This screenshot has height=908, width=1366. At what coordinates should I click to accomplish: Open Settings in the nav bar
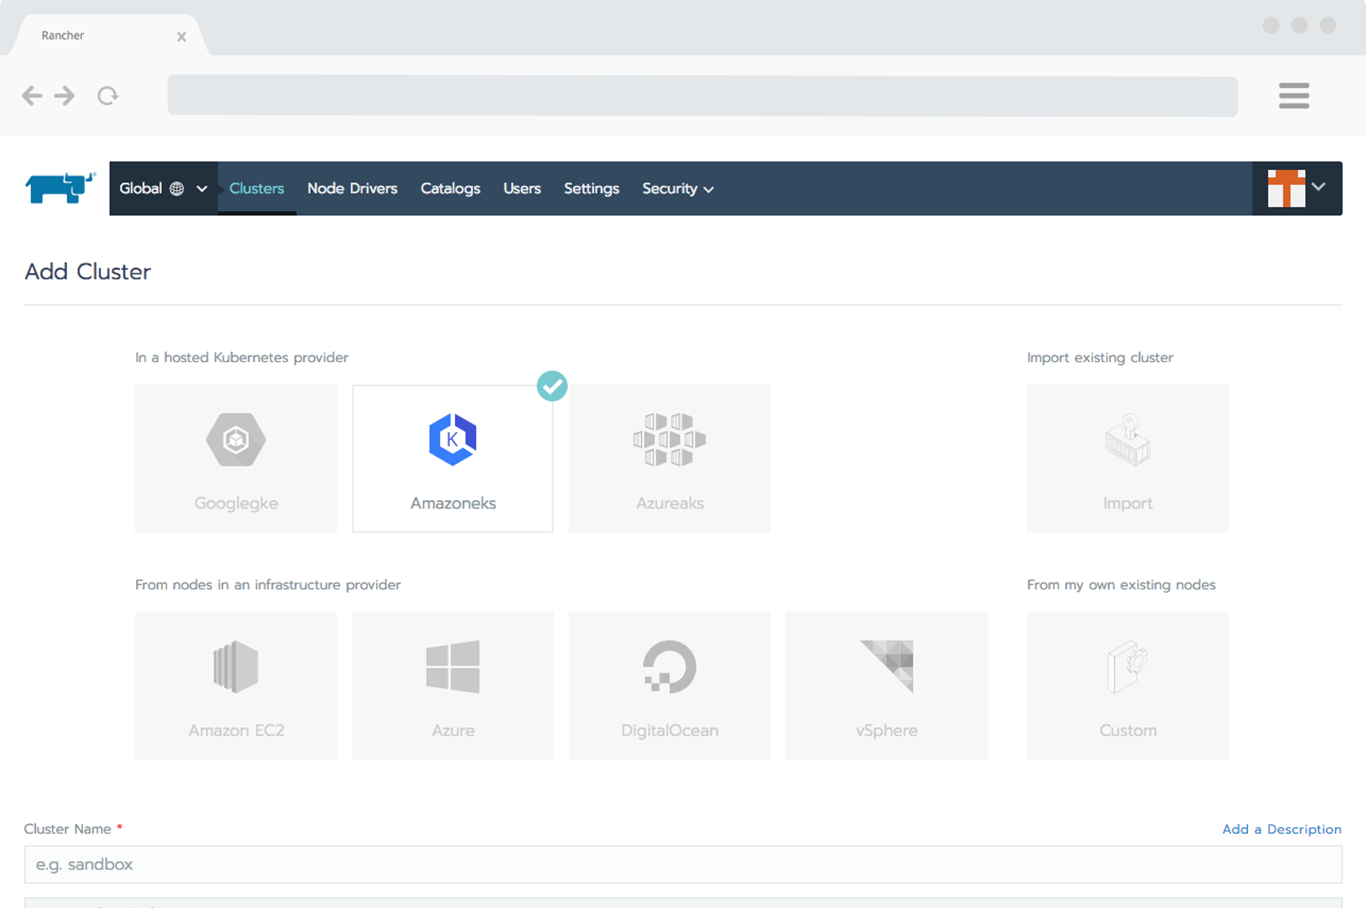pos(591,188)
